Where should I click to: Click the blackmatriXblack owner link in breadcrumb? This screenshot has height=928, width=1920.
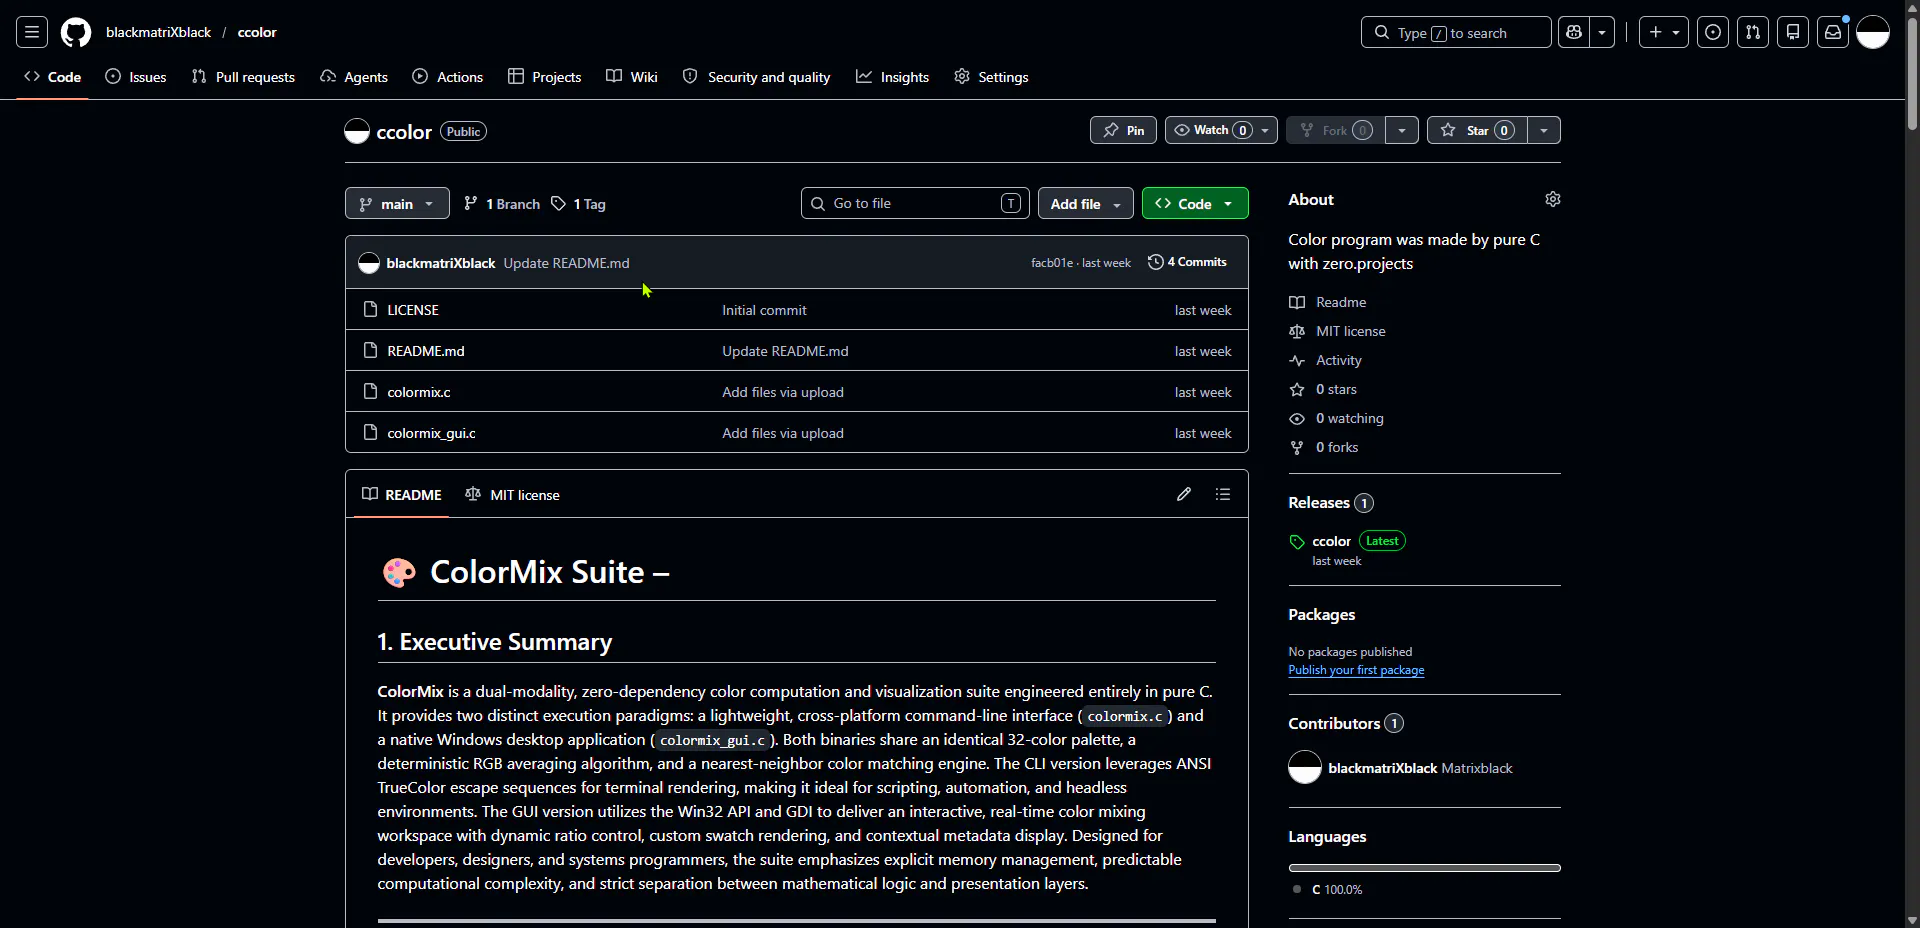pos(158,32)
